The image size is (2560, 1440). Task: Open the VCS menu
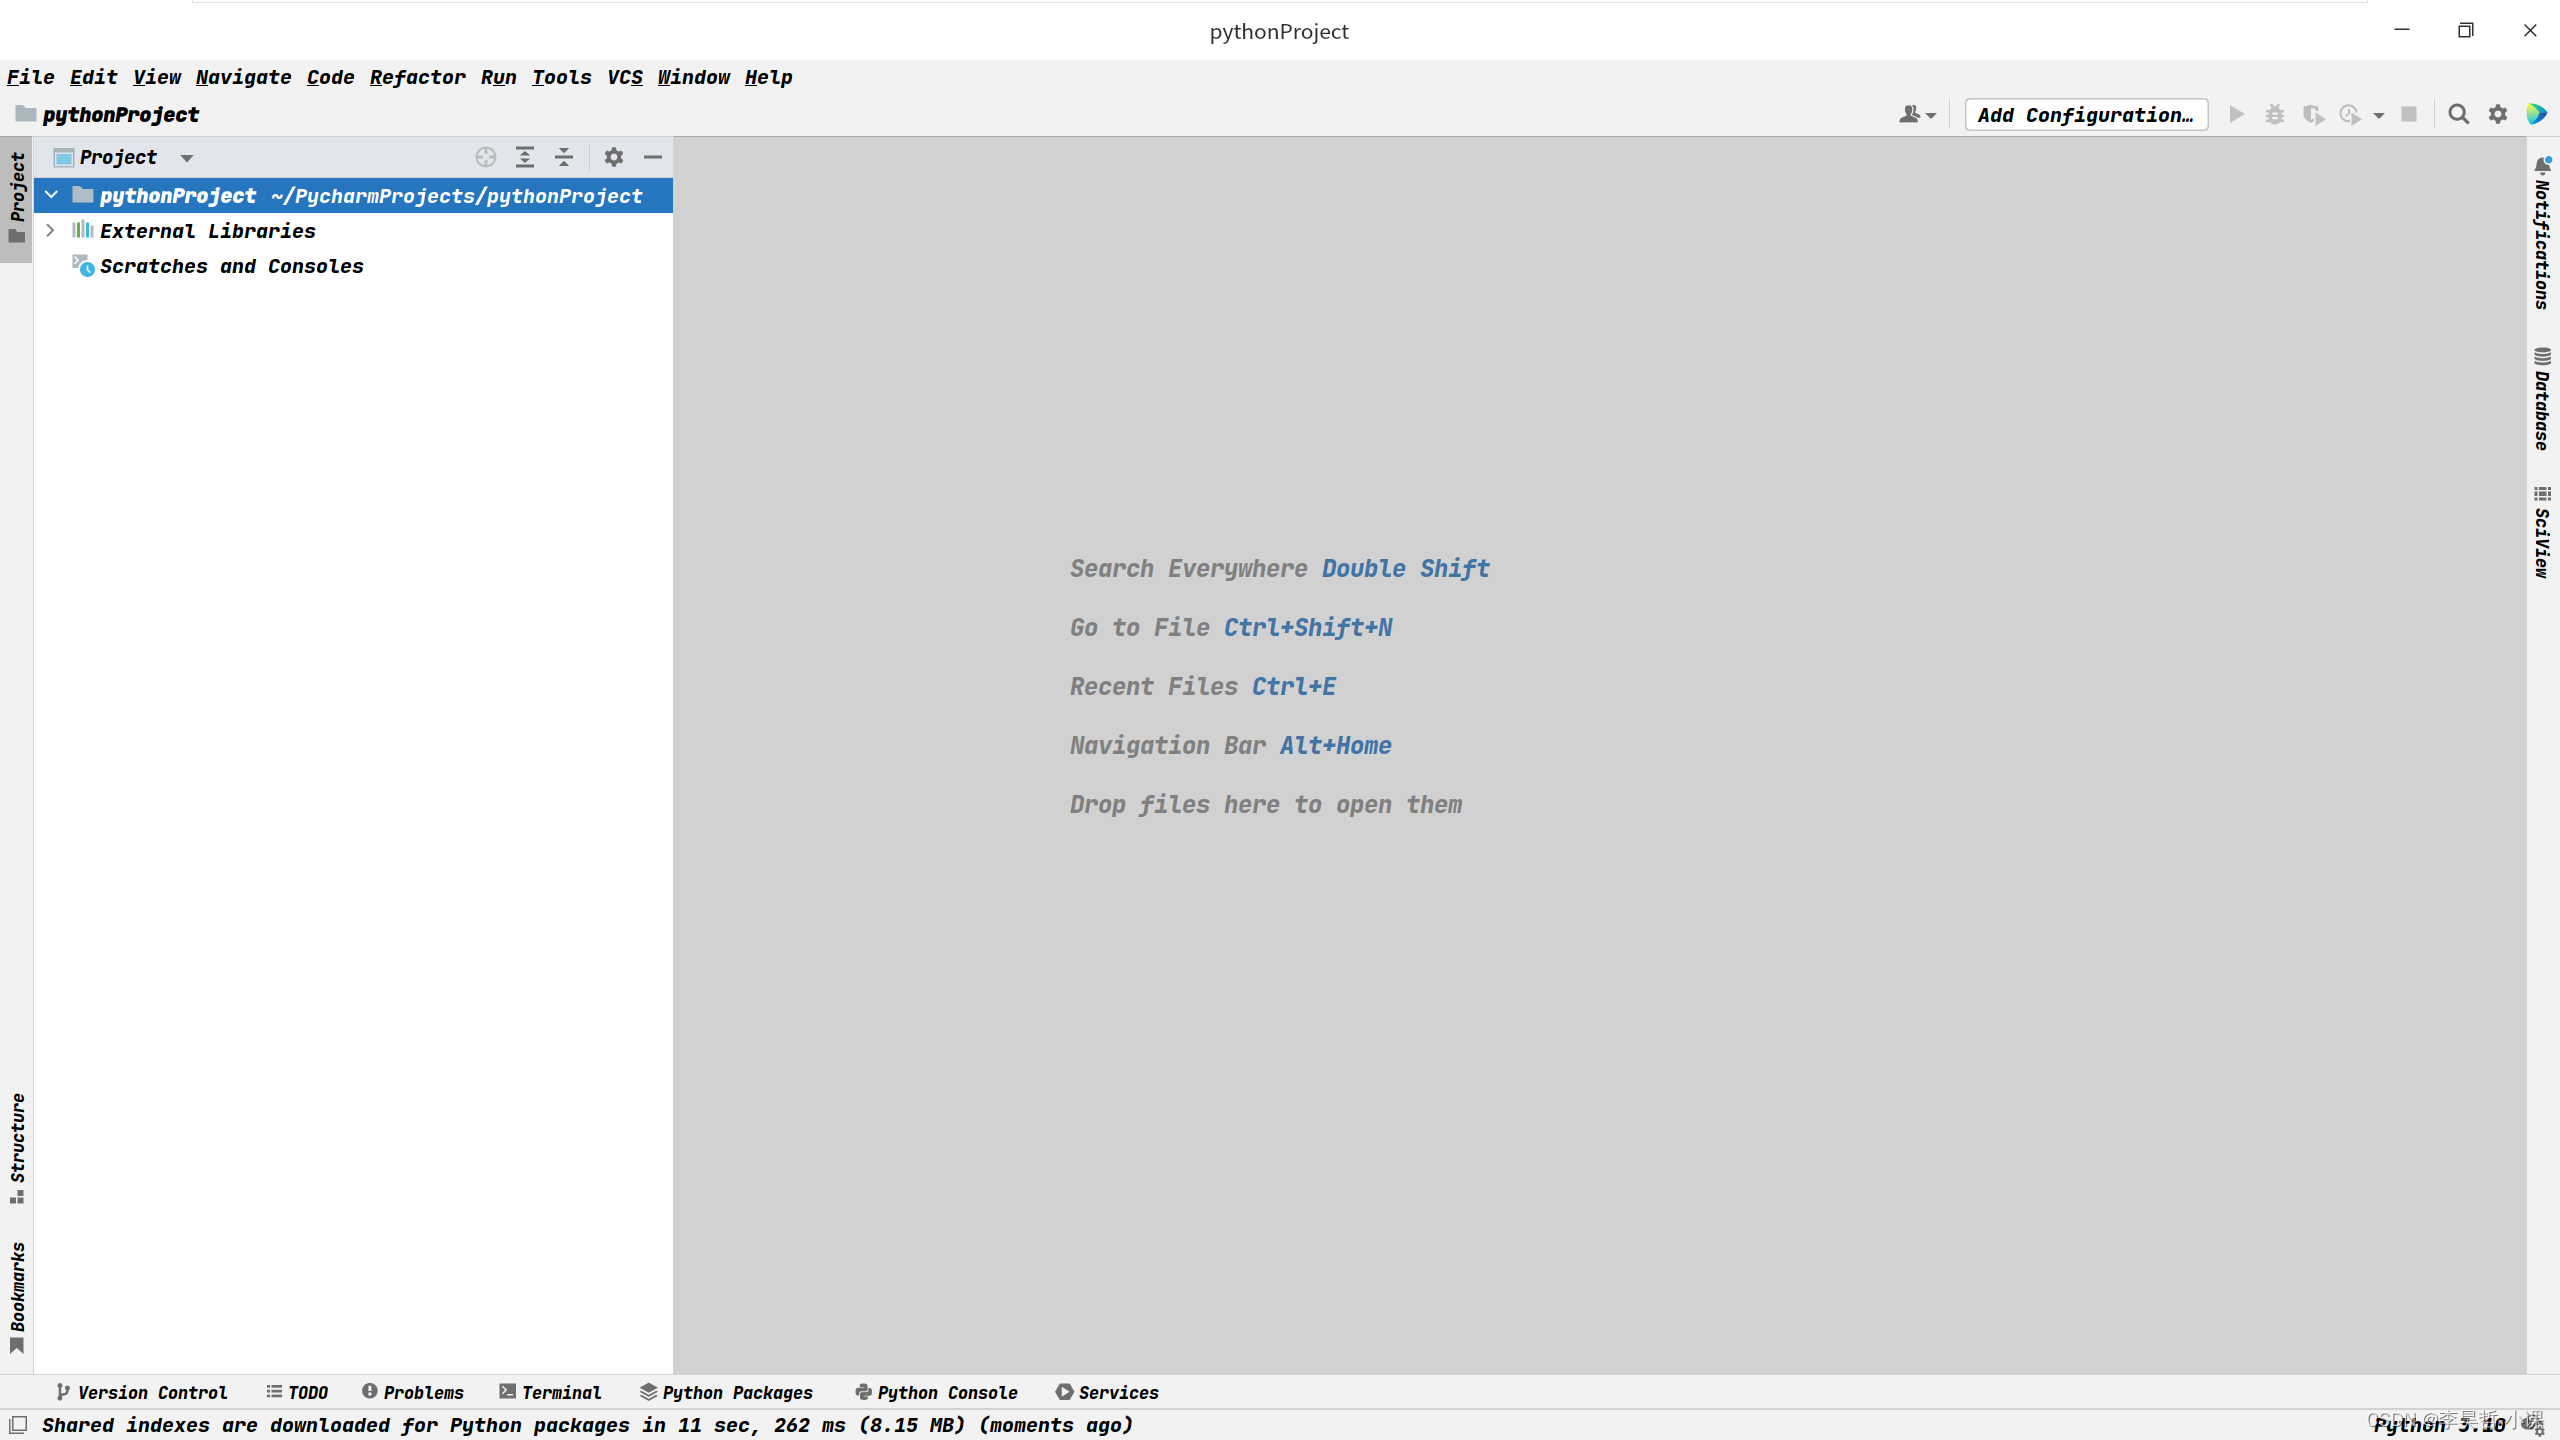coord(625,77)
